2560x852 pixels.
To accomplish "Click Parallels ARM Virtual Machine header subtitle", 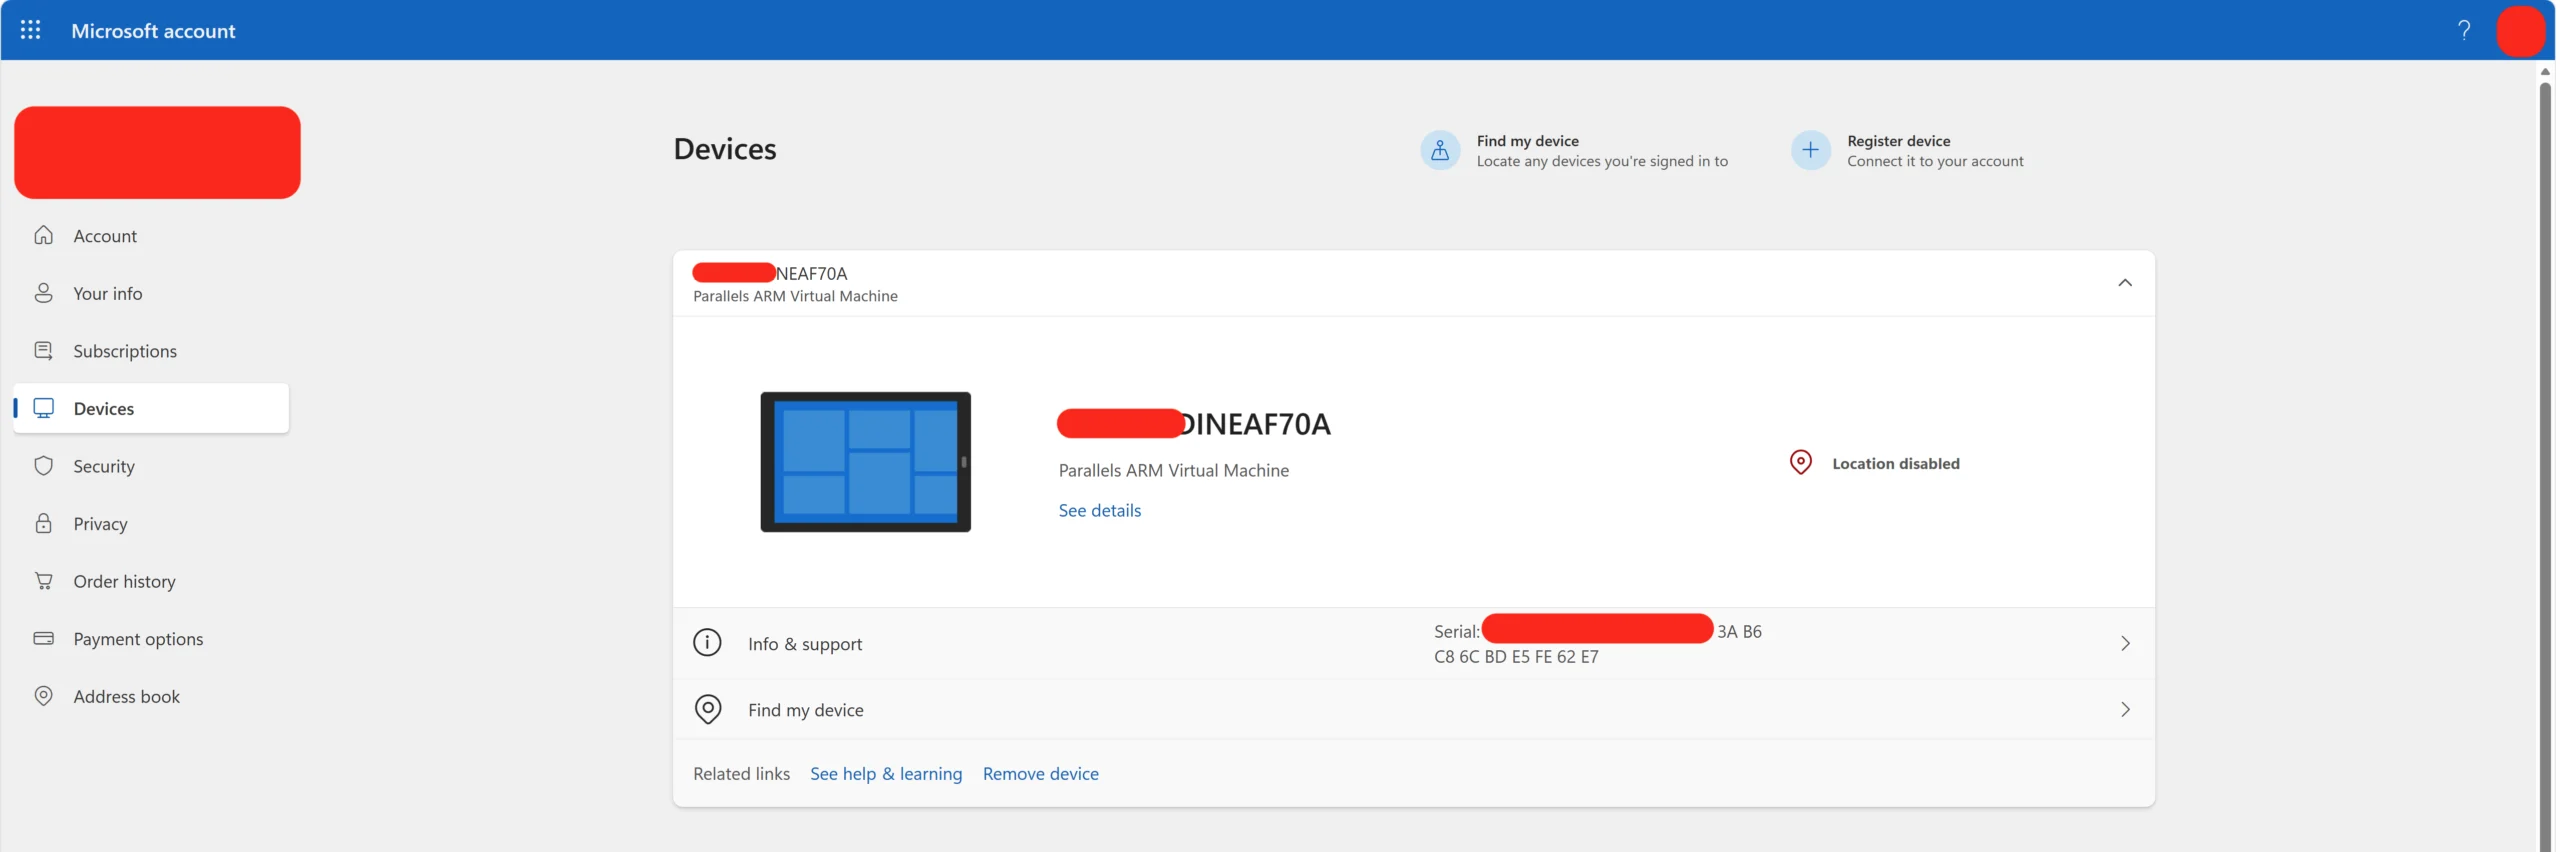I will point(795,296).
